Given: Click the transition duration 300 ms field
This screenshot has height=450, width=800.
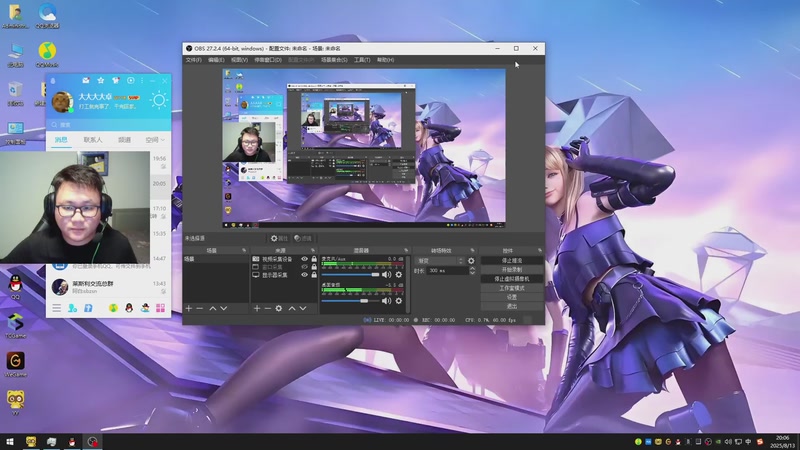Looking at the screenshot, I should [x=447, y=271].
